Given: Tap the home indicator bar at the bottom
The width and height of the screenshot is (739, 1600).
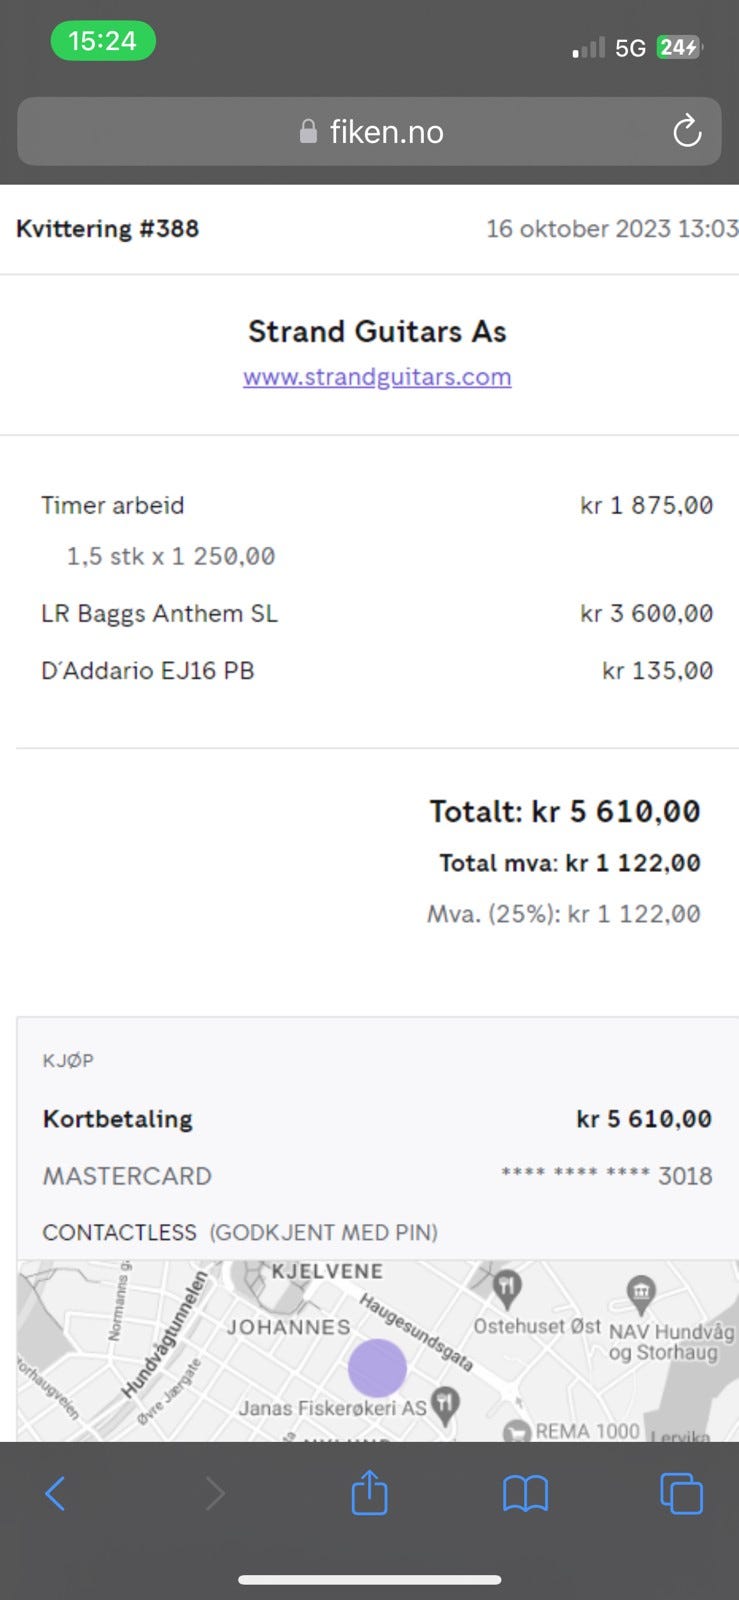Looking at the screenshot, I should [369, 1580].
